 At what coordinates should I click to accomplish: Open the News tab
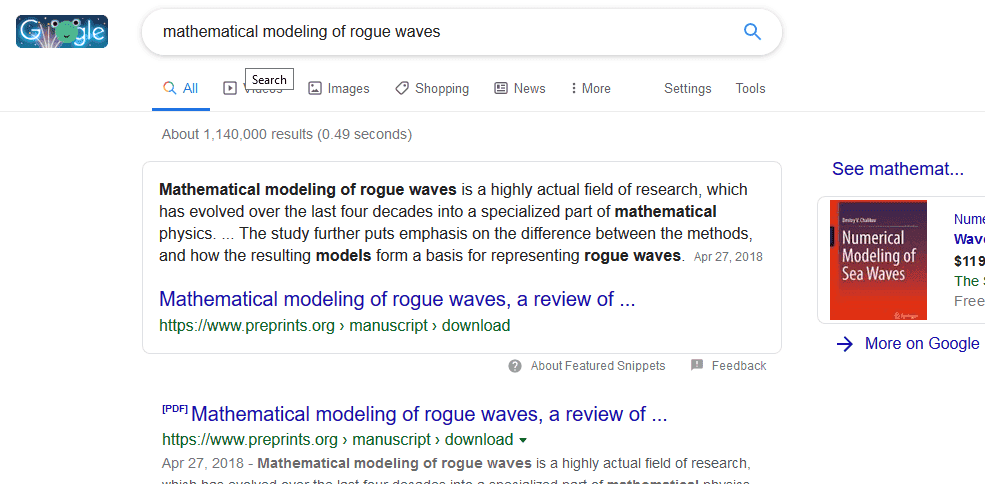520,89
